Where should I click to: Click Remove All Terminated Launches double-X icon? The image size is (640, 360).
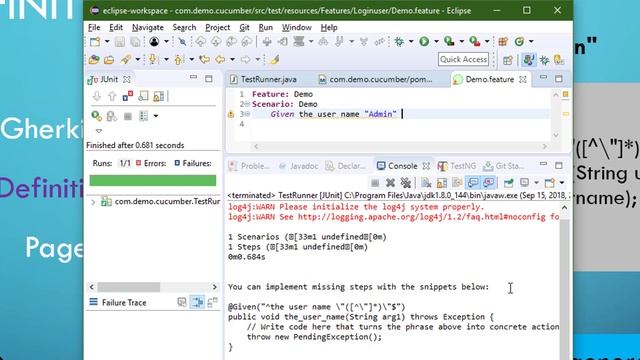point(406,183)
